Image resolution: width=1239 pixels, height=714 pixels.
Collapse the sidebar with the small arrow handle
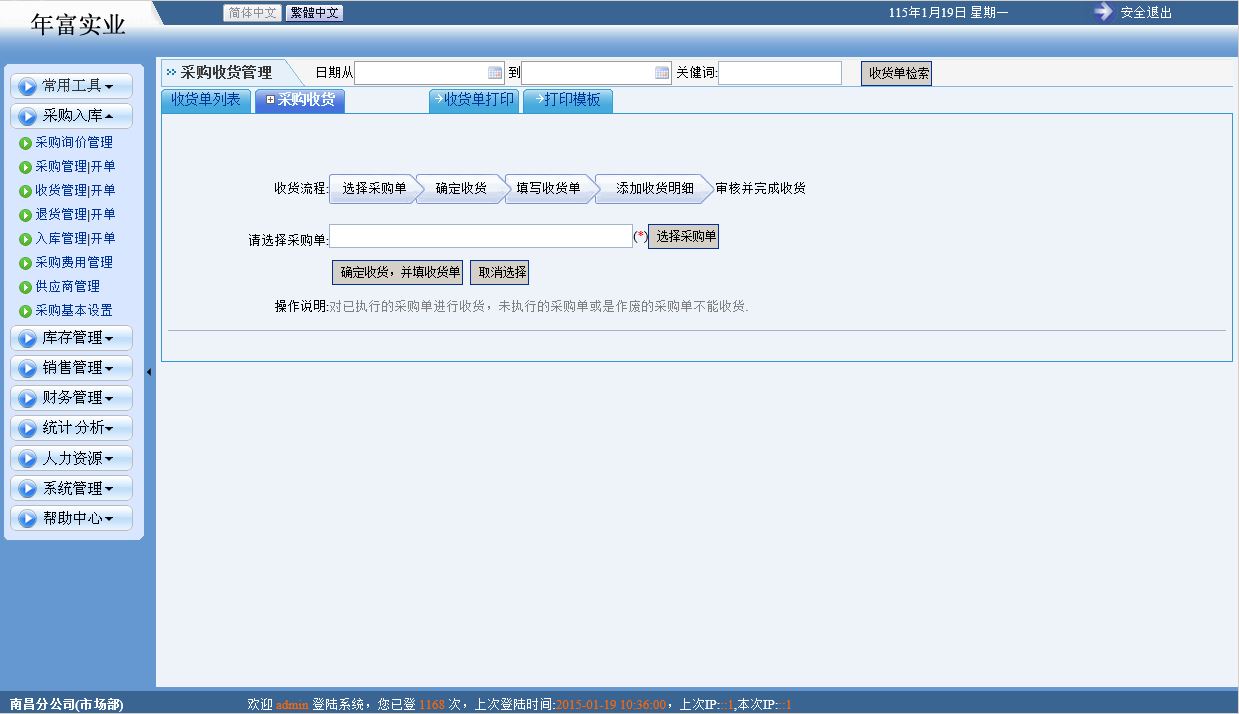coord(149,372)
